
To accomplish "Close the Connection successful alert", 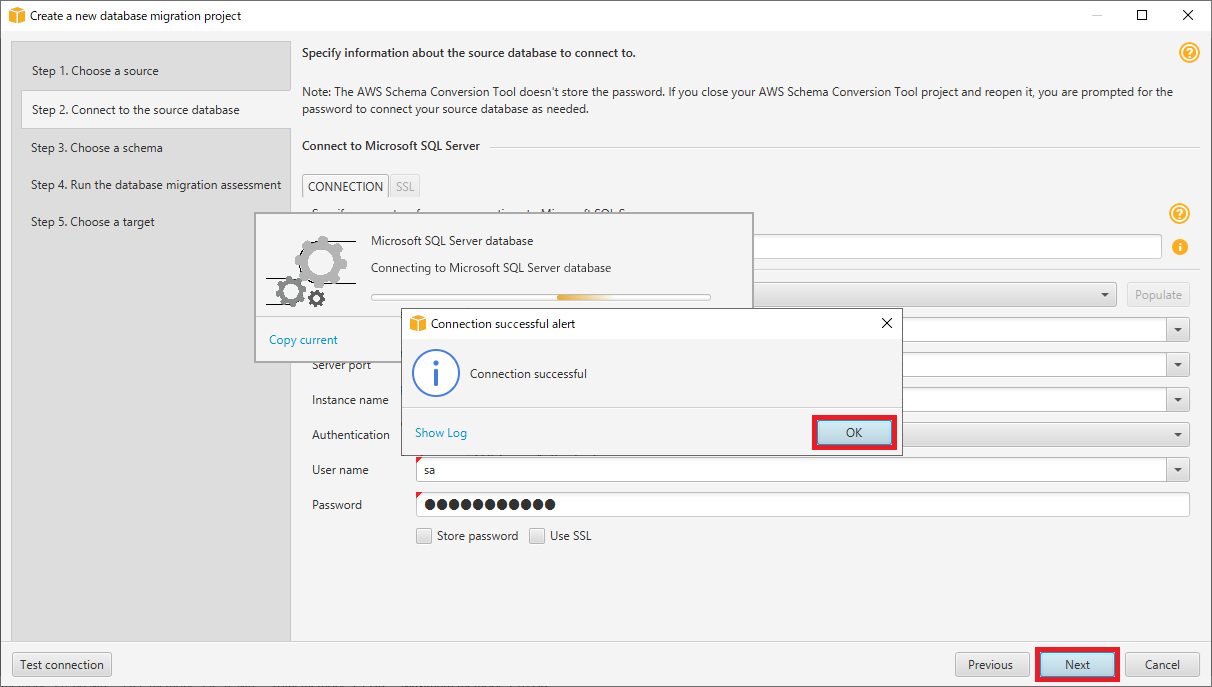I will (x=886, y=324).
